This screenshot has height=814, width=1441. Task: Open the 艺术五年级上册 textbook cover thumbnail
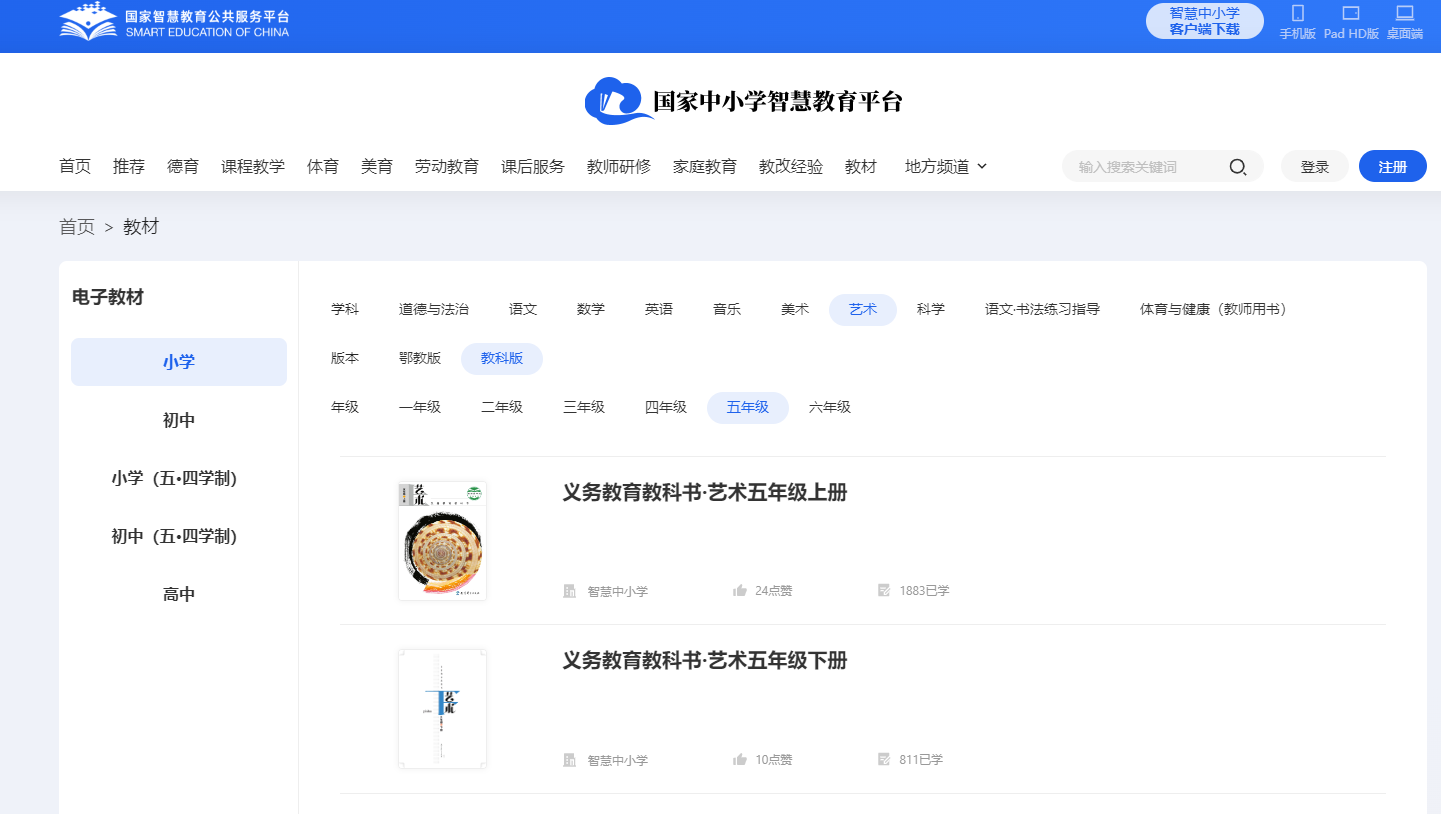pyautogui.click(x=442, y=540)
